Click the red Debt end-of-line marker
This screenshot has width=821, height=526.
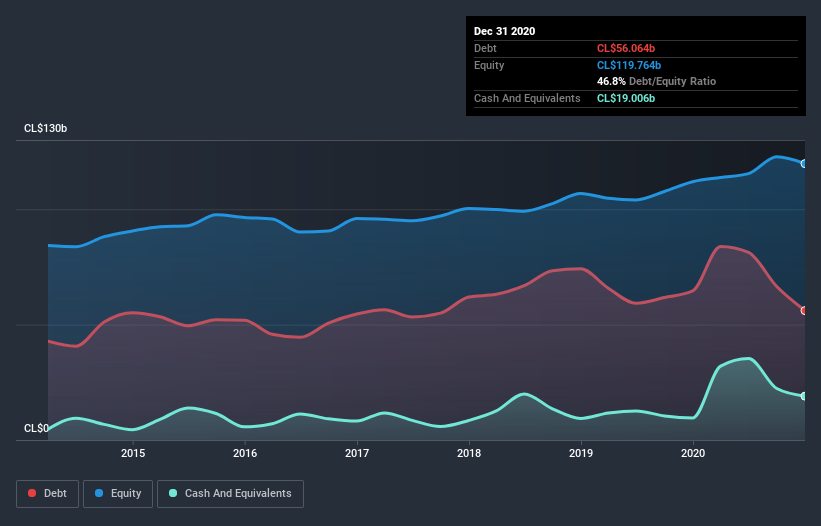pos(804,310)
